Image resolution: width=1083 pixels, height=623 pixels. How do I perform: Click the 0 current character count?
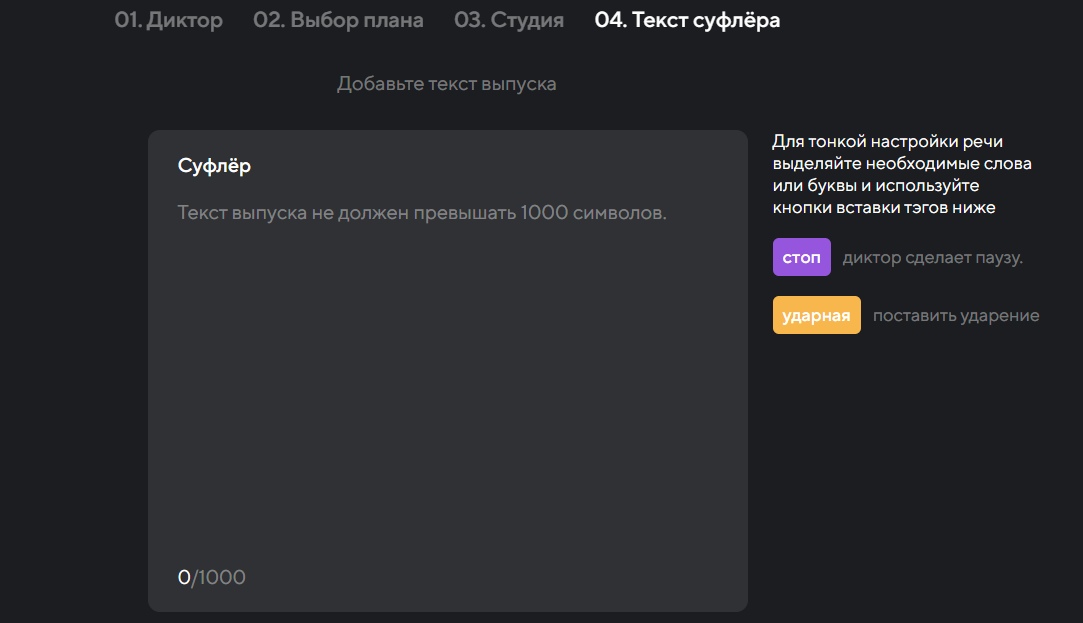184,577
